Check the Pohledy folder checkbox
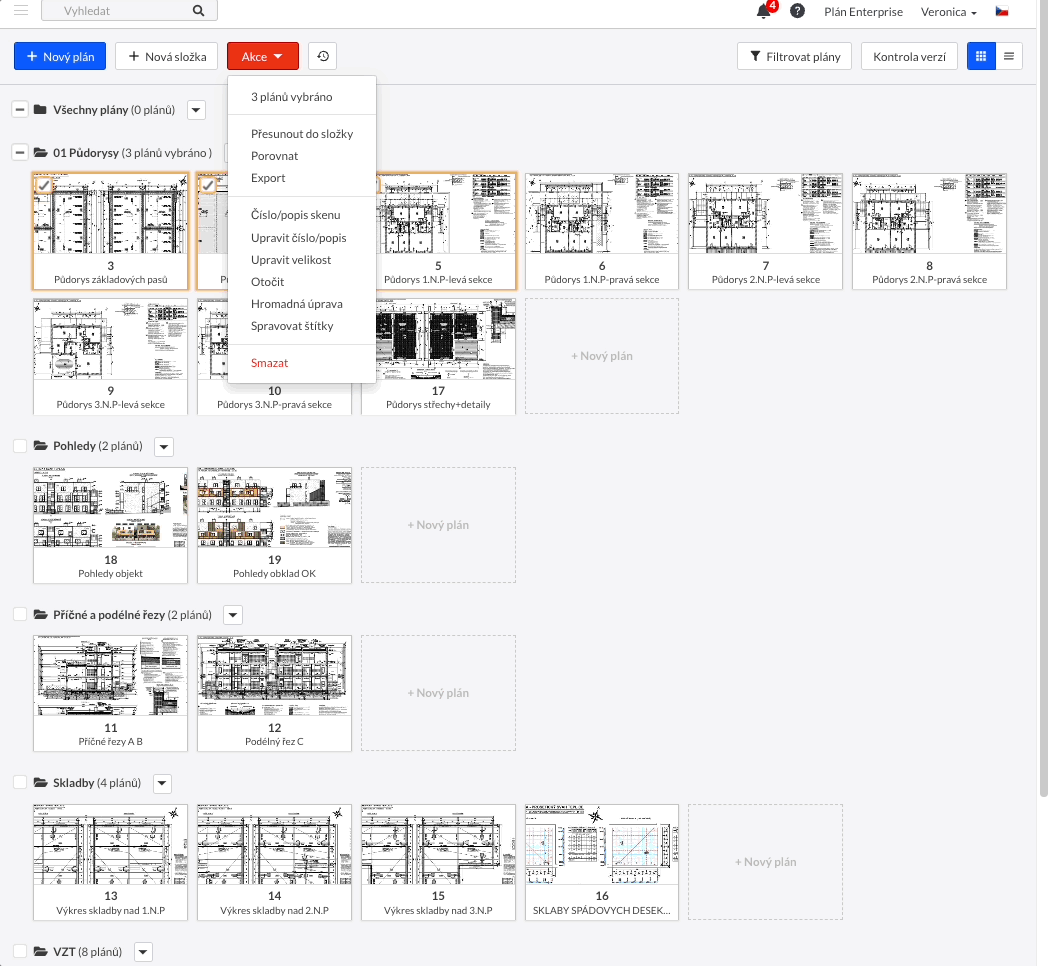 20,446
